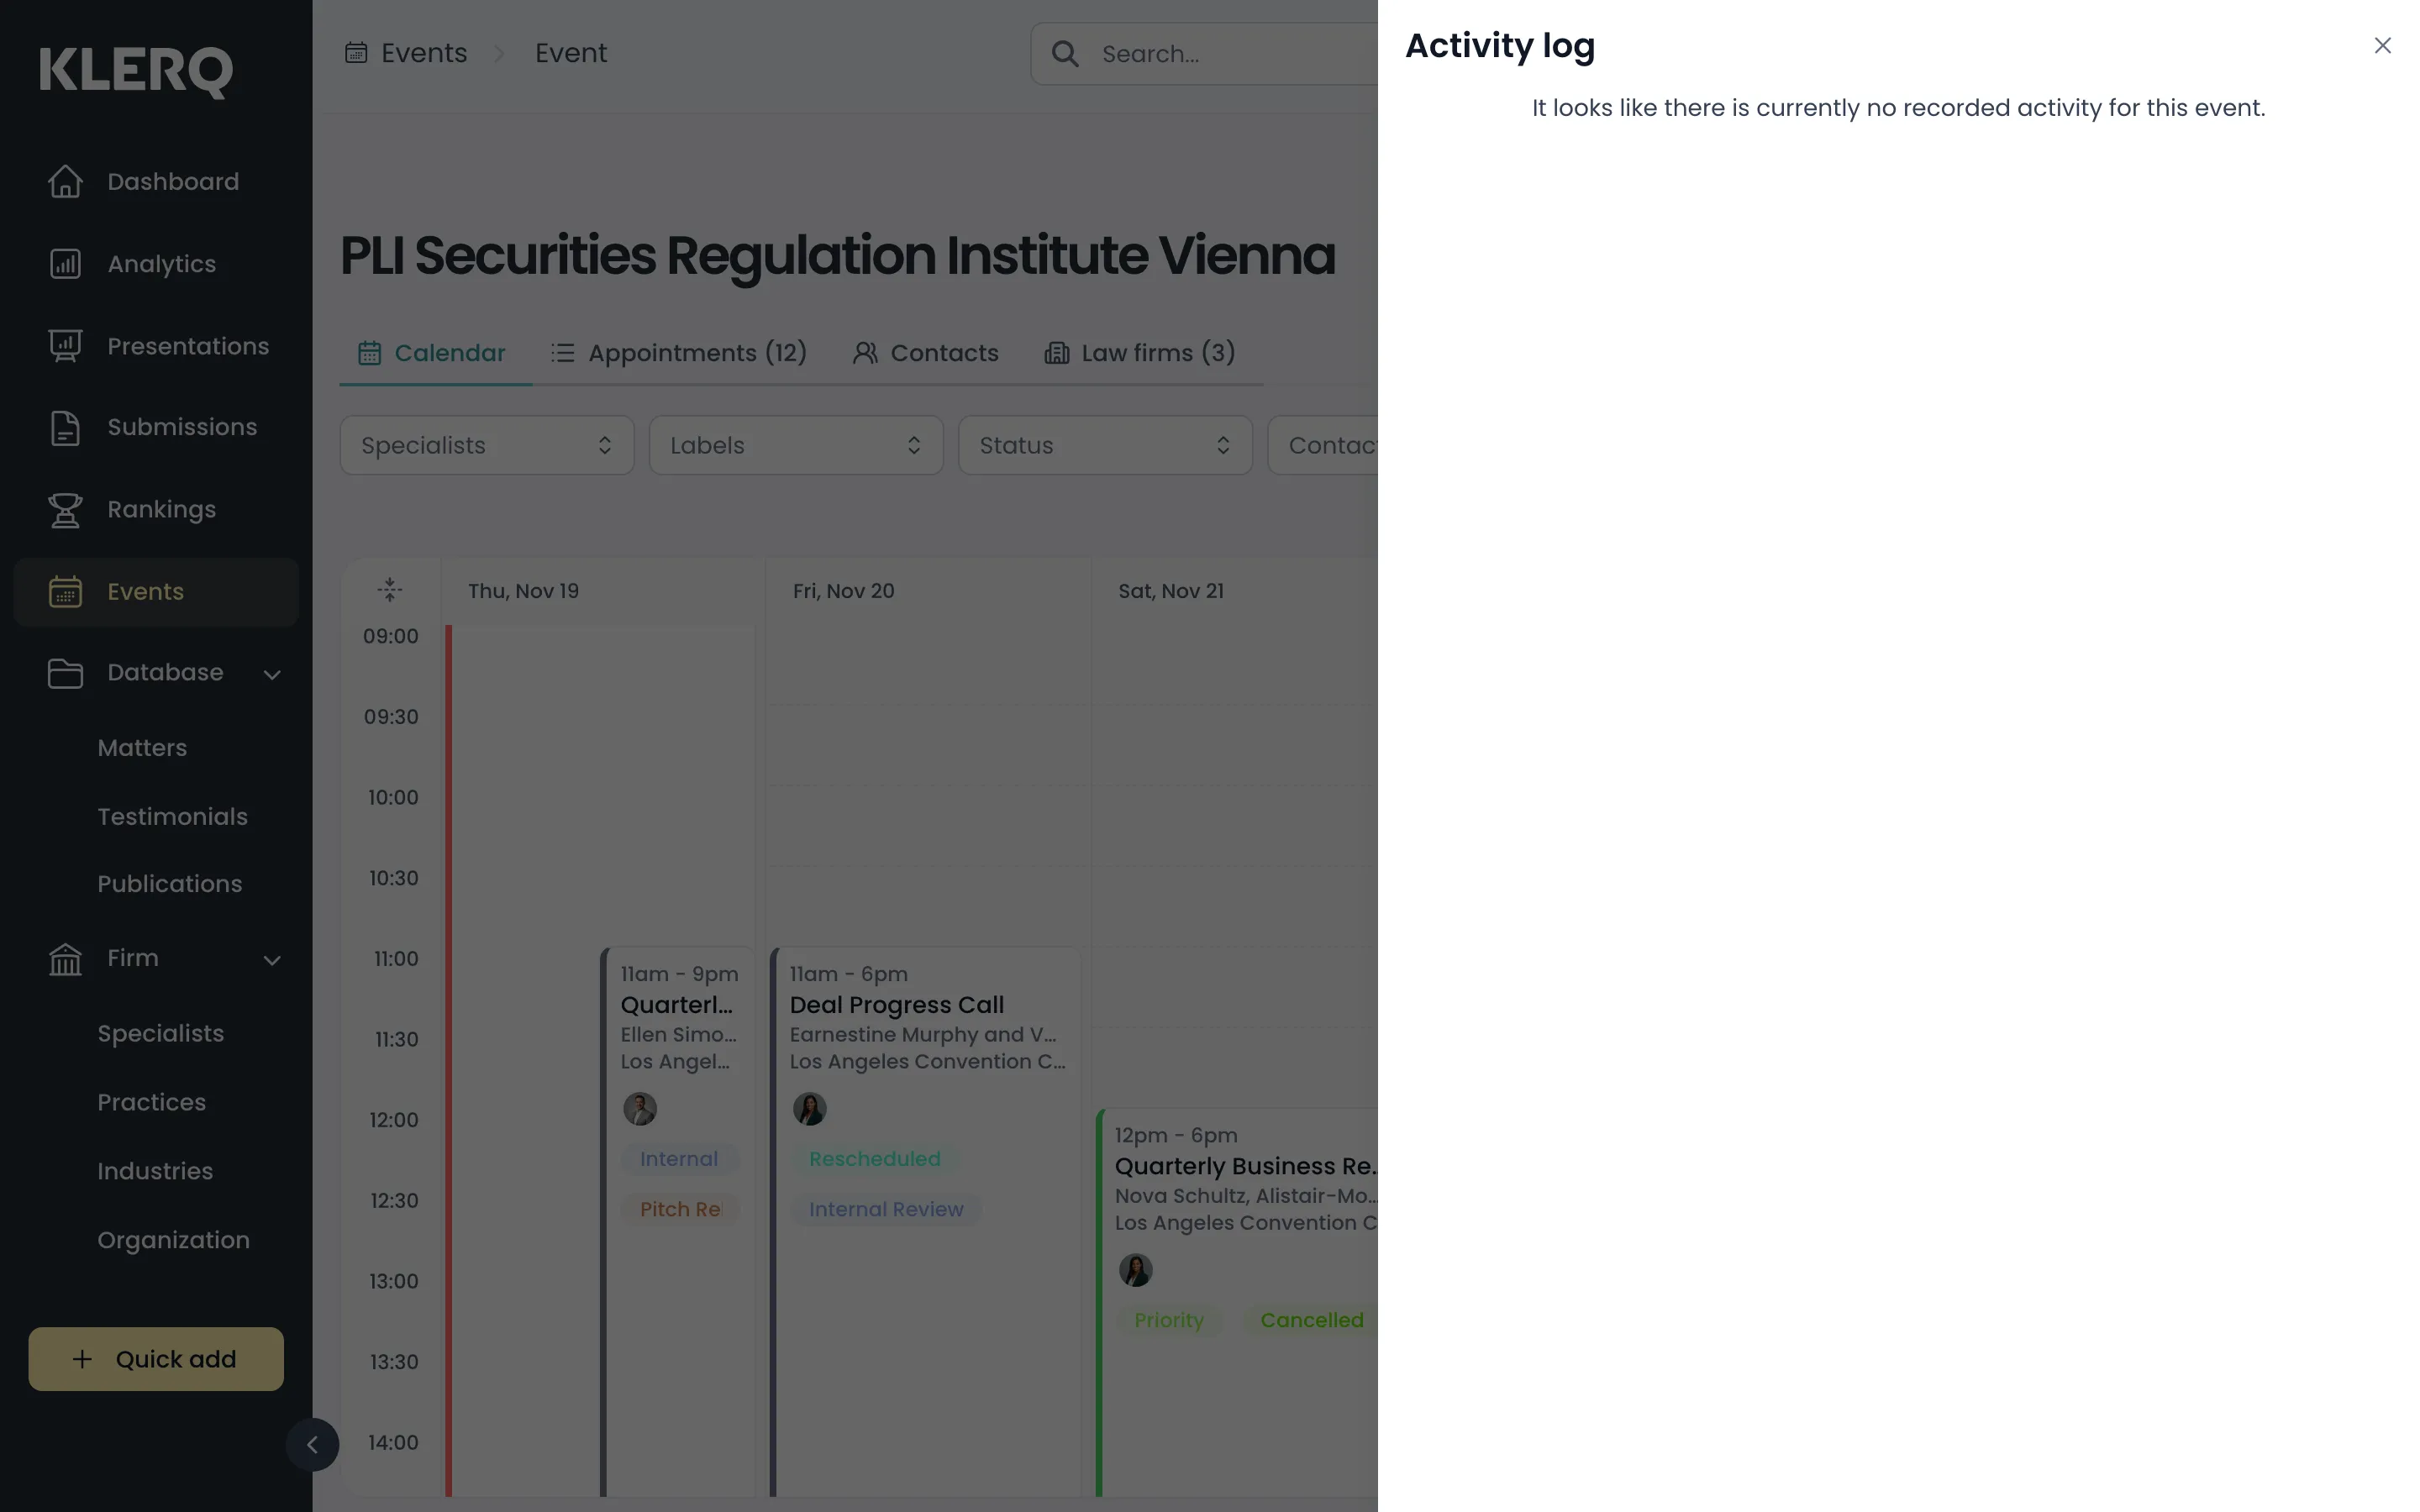Open the Thursday Quarterl... appointment card
The height and width of the screenshot is (1512, 2420).
point(678,1221)
